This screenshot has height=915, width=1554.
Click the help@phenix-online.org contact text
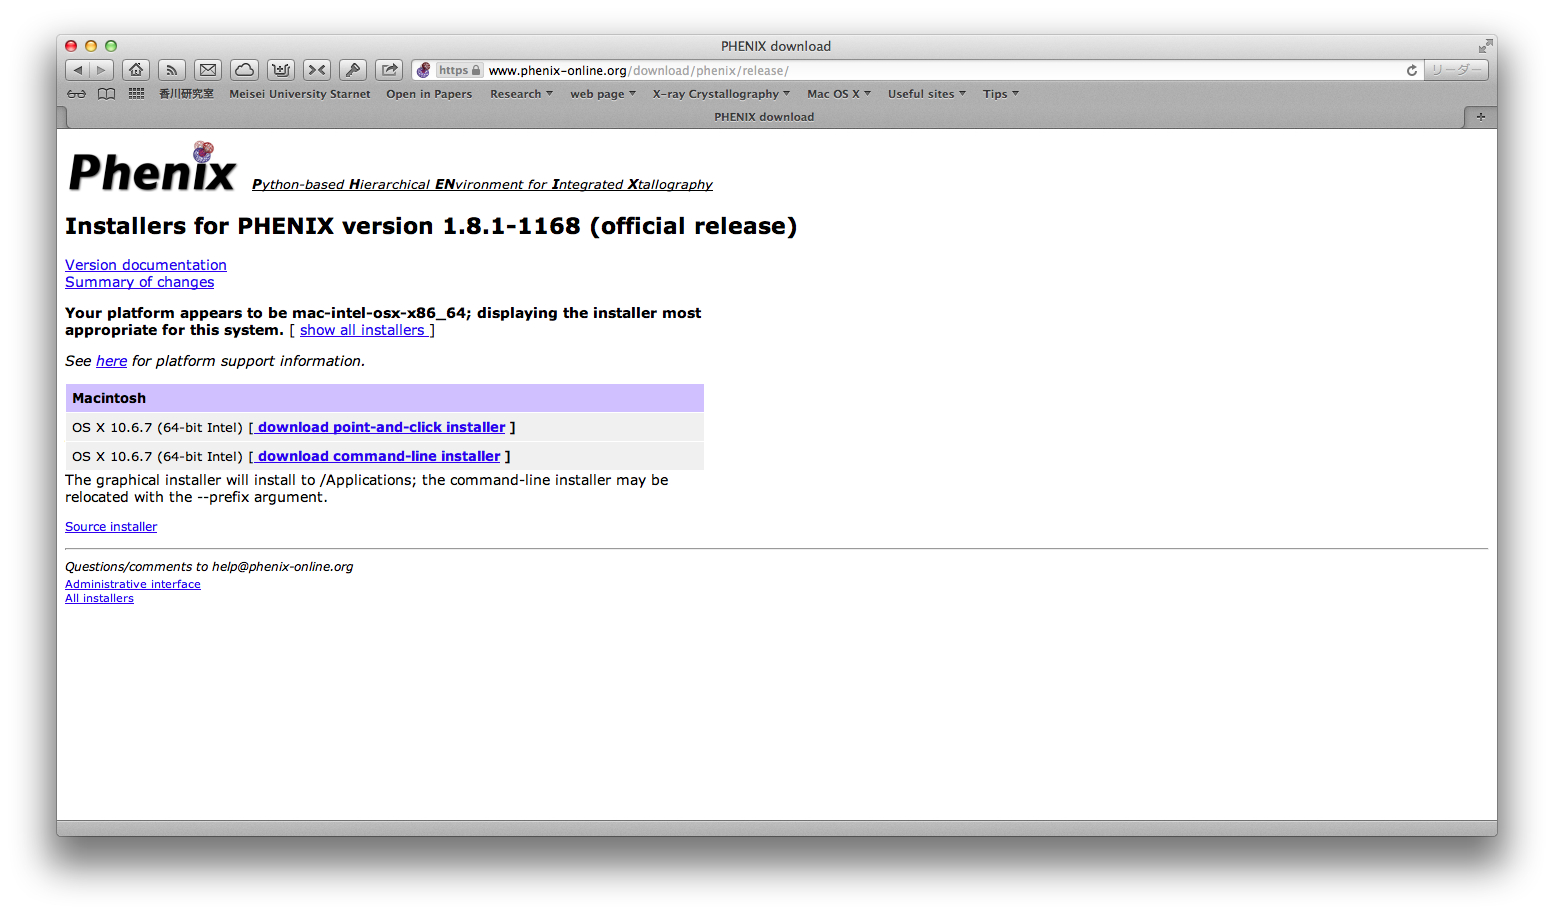(282, 566)
